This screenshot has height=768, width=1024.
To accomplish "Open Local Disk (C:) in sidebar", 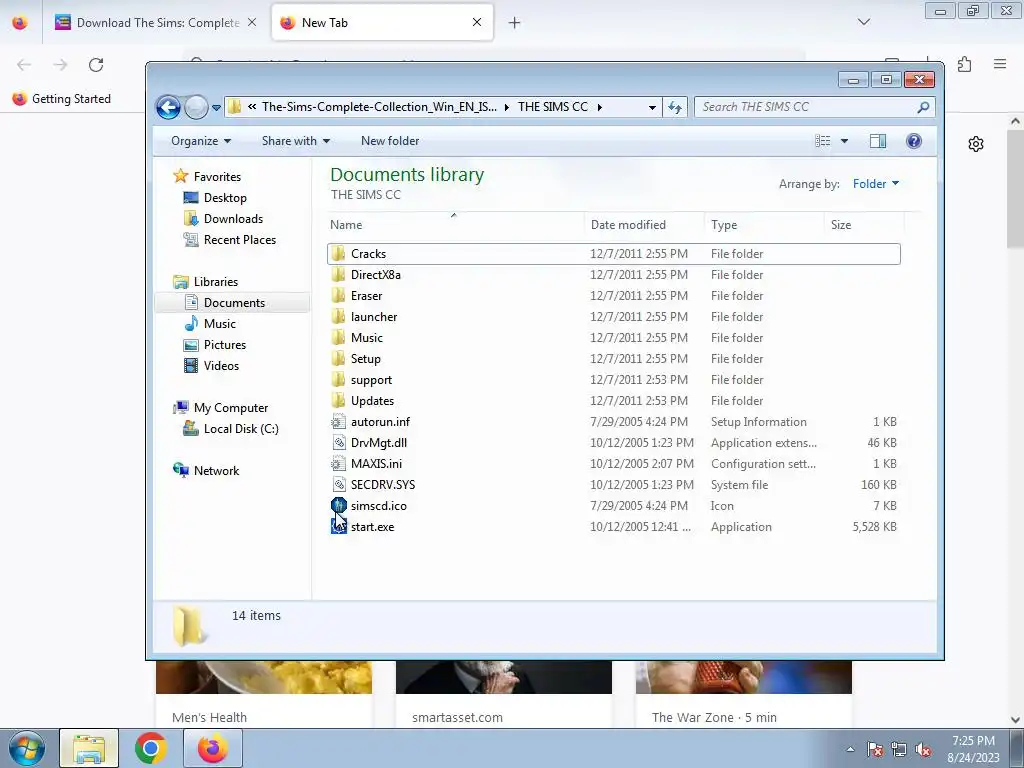I will [241, 429].
